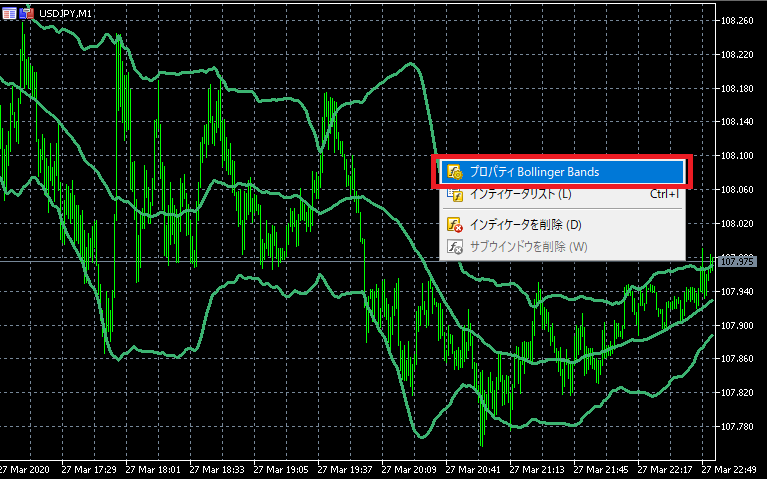Click the Bollinger Bands properties gear icon
Screen dimensions: 767x479
point(454,172)
